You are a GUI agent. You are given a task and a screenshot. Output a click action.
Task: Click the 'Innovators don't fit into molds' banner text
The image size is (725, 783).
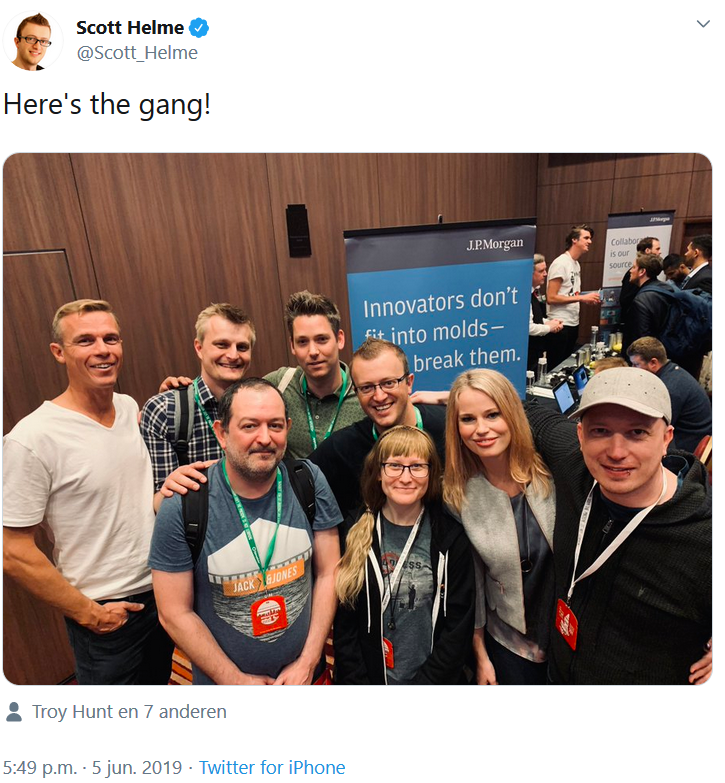point(441,330)
